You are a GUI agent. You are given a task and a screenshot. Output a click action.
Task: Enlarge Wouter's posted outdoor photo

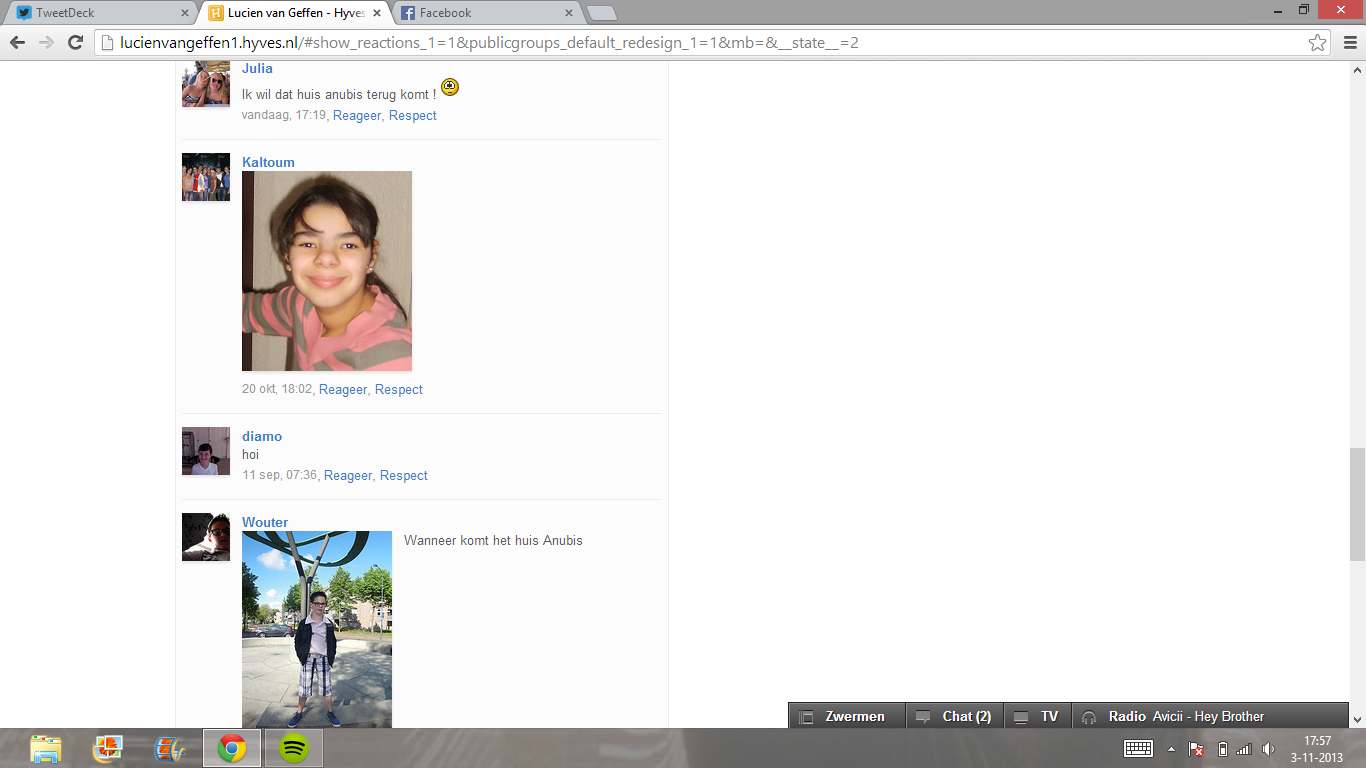coord(317,629)
